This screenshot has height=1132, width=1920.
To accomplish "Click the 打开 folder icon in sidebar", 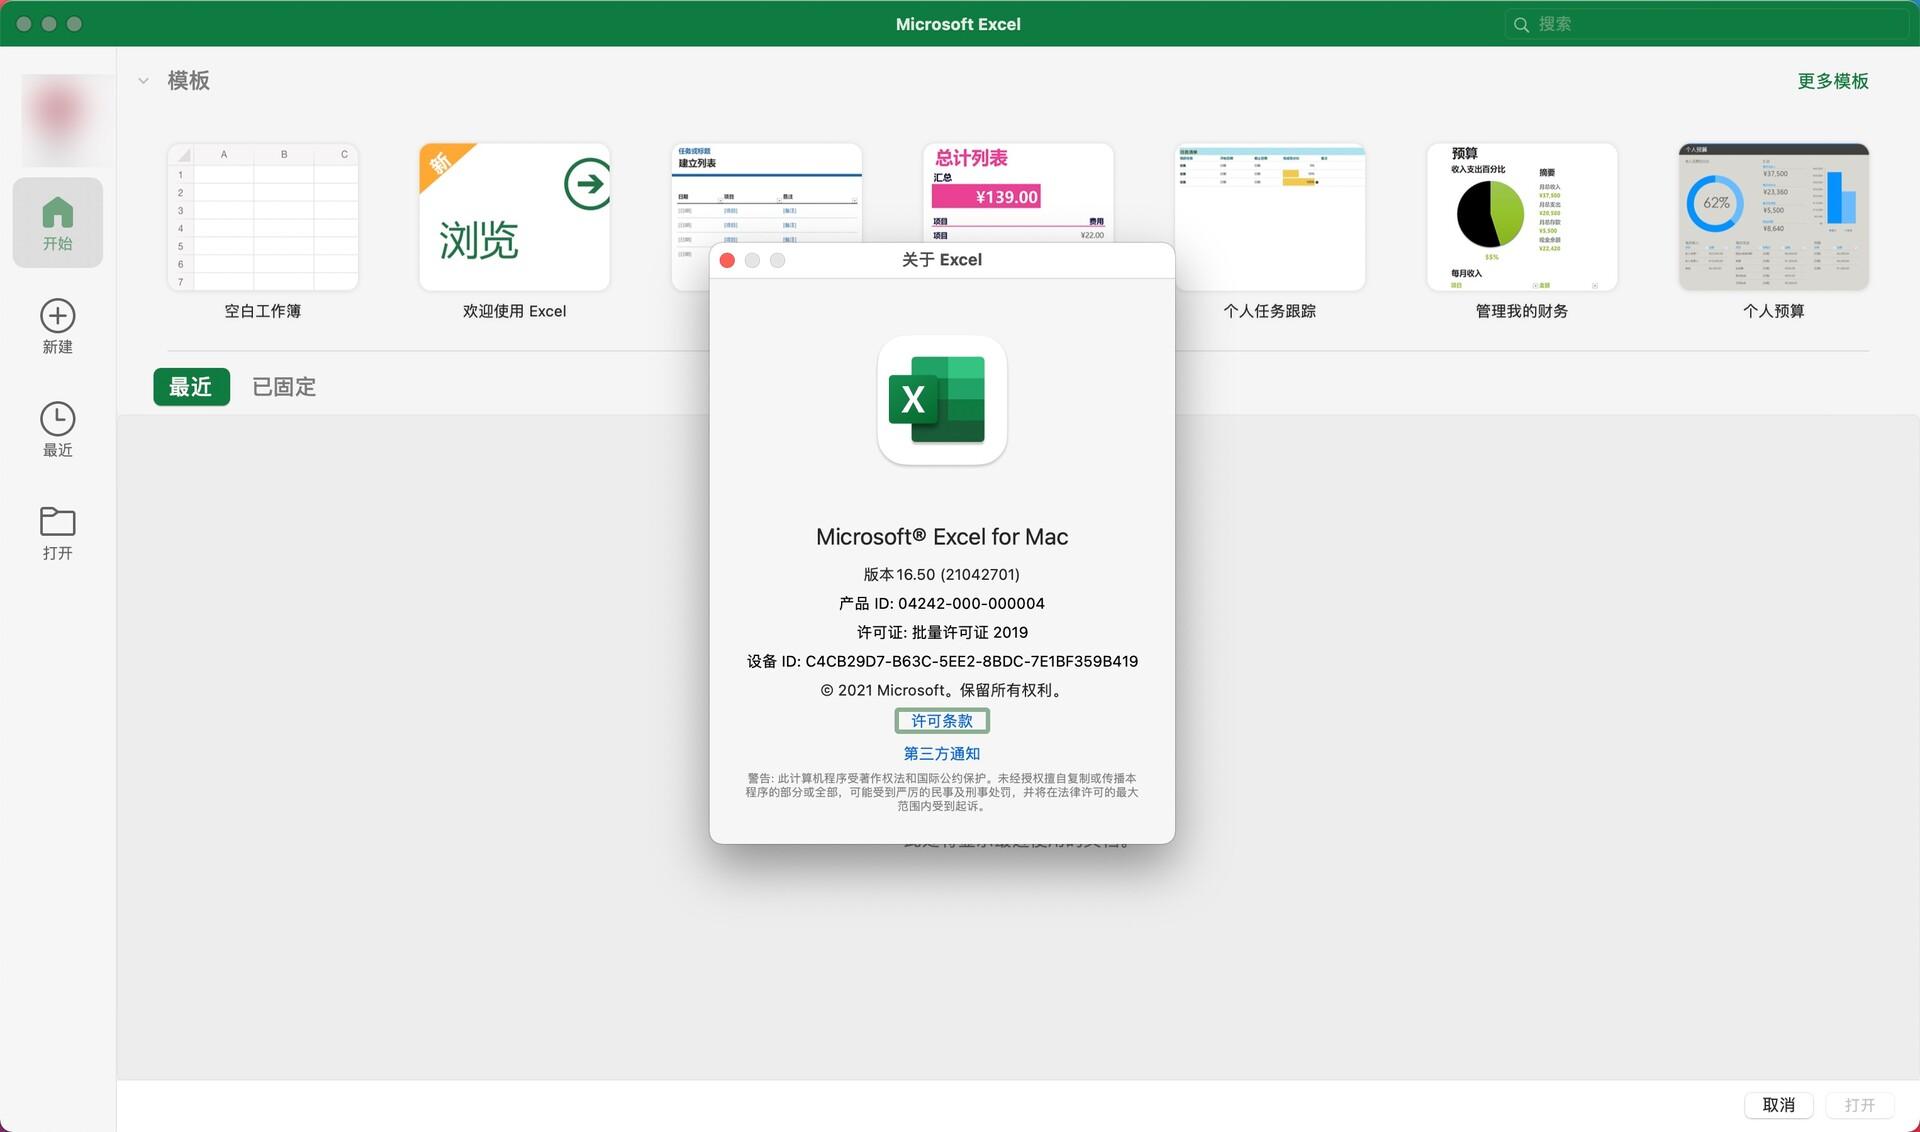I will click(57, 521).
